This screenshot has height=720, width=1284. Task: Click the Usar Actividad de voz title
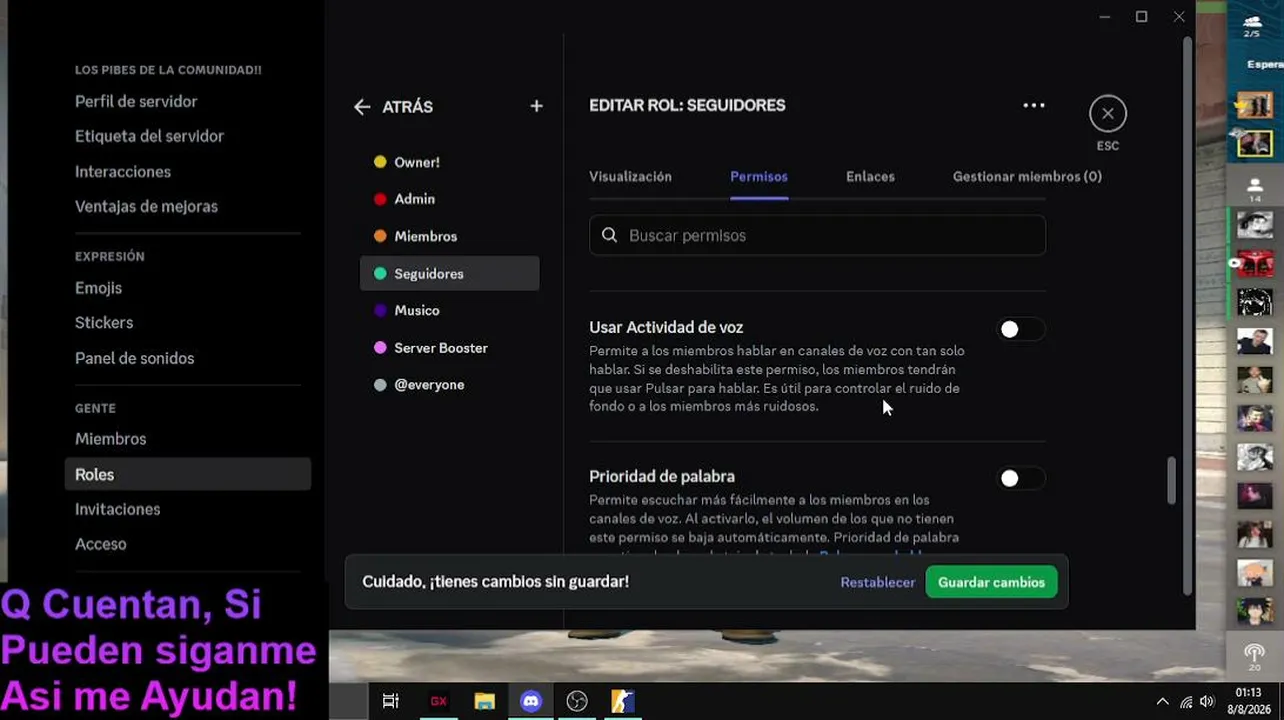pos(666,327)
